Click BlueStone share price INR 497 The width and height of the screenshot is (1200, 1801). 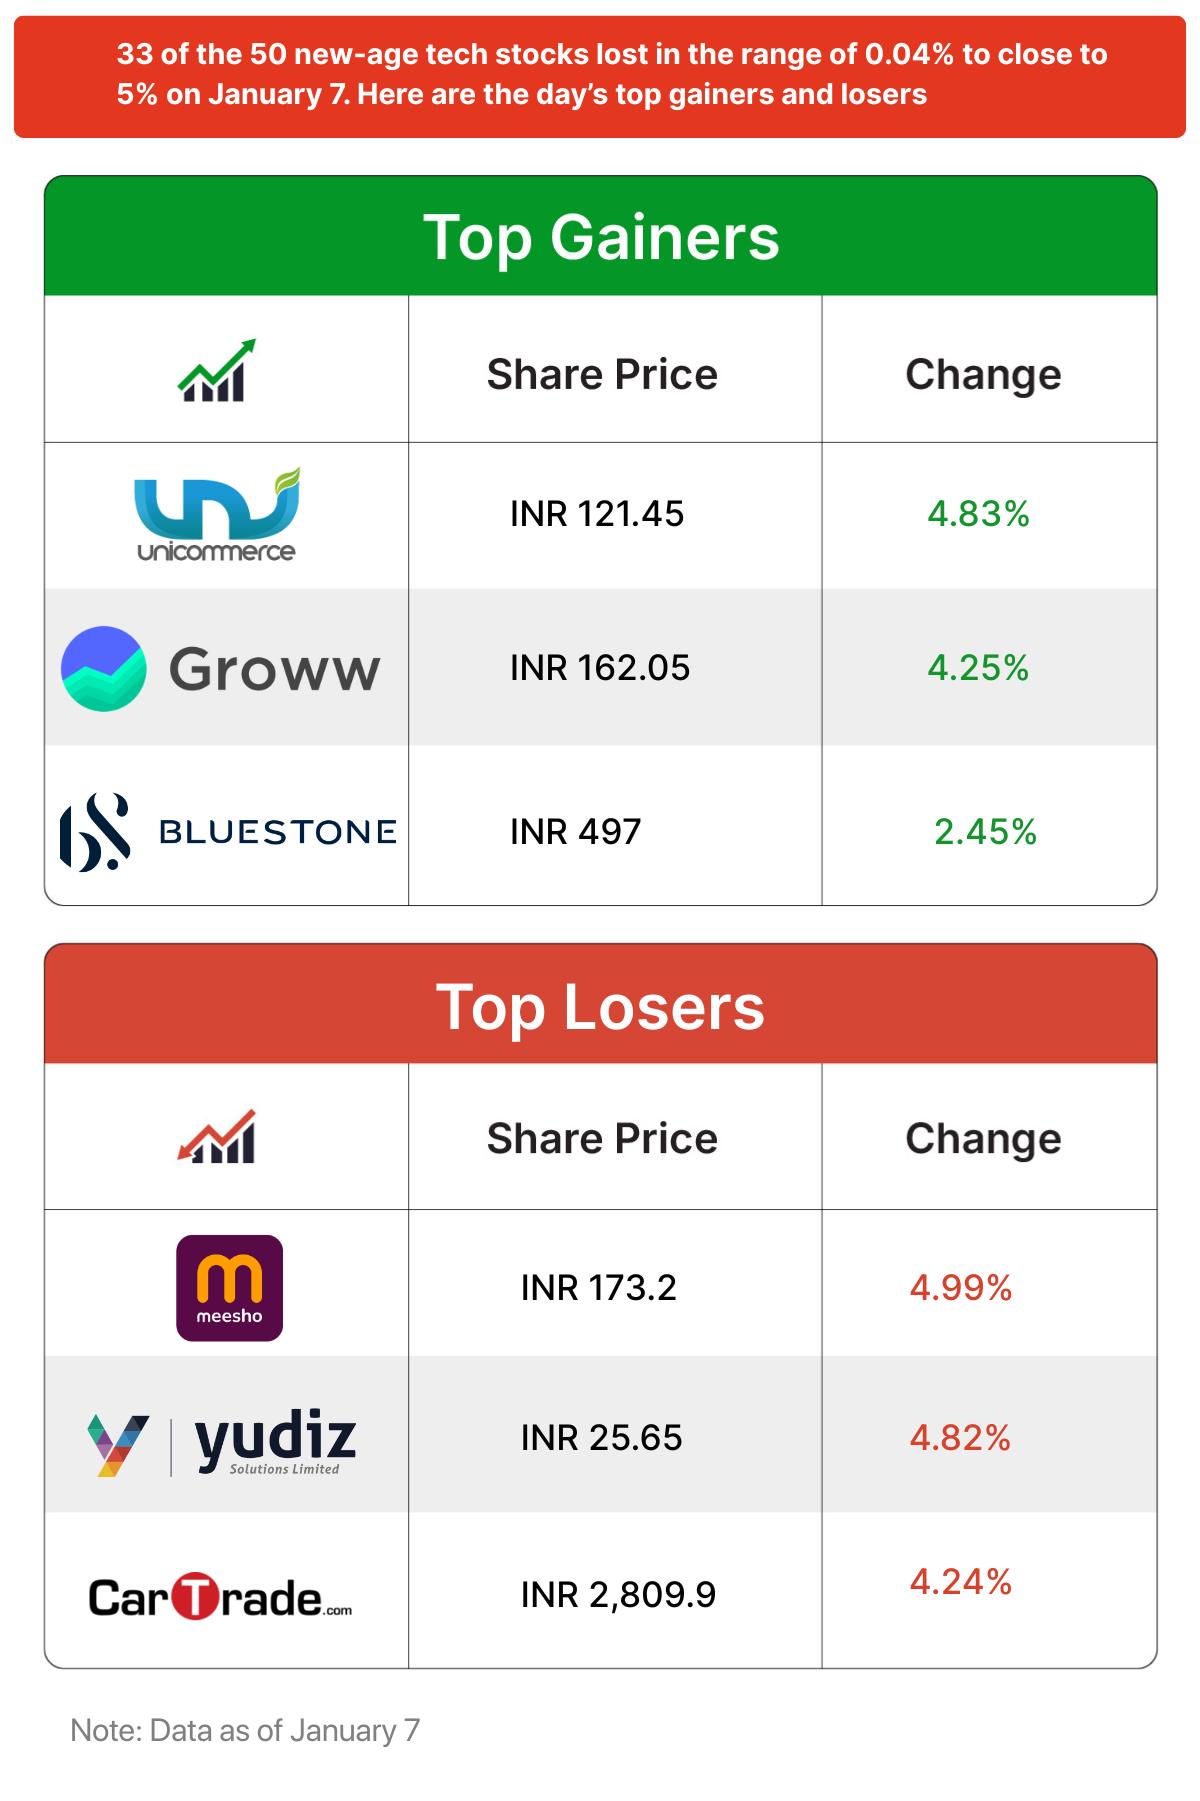(576, 831)
